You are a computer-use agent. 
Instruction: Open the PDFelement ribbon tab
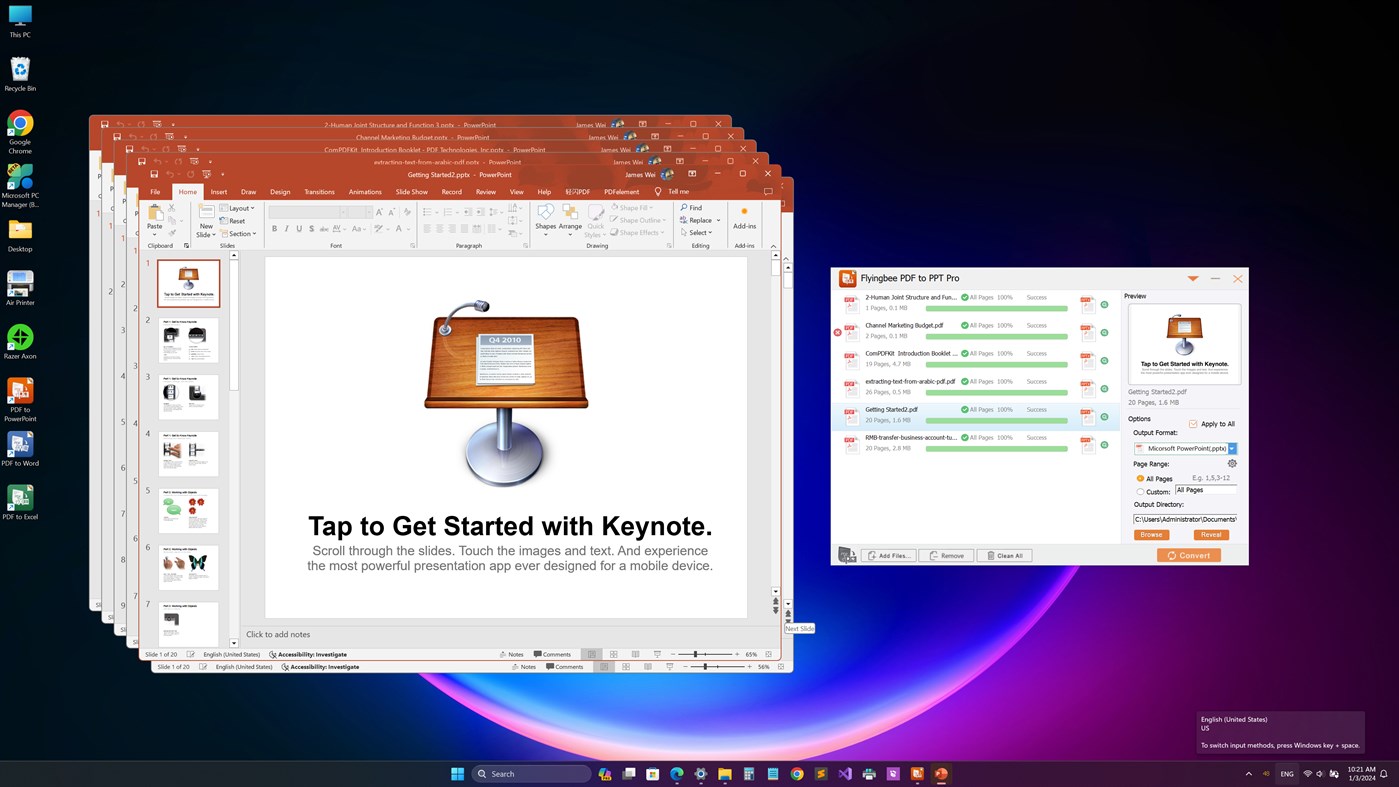pyautogui.click(x=622, y=192)
